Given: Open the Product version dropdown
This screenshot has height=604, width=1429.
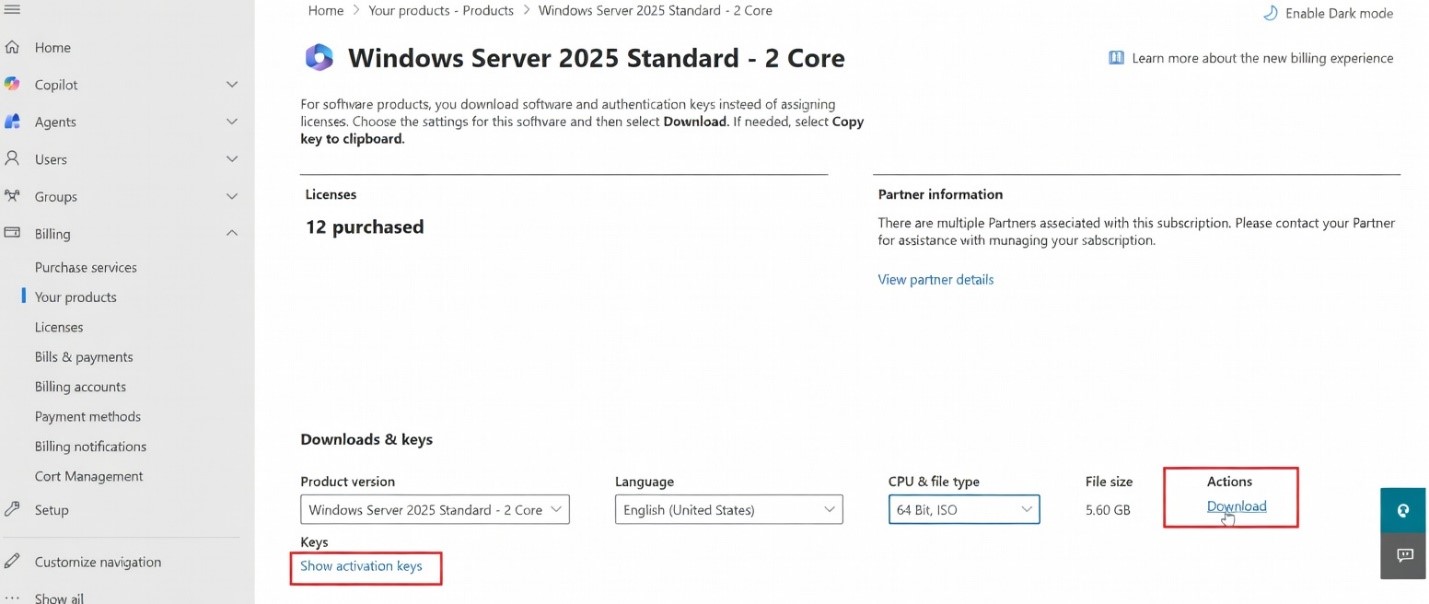Looking at the screenshot, I should coord(435,509).
